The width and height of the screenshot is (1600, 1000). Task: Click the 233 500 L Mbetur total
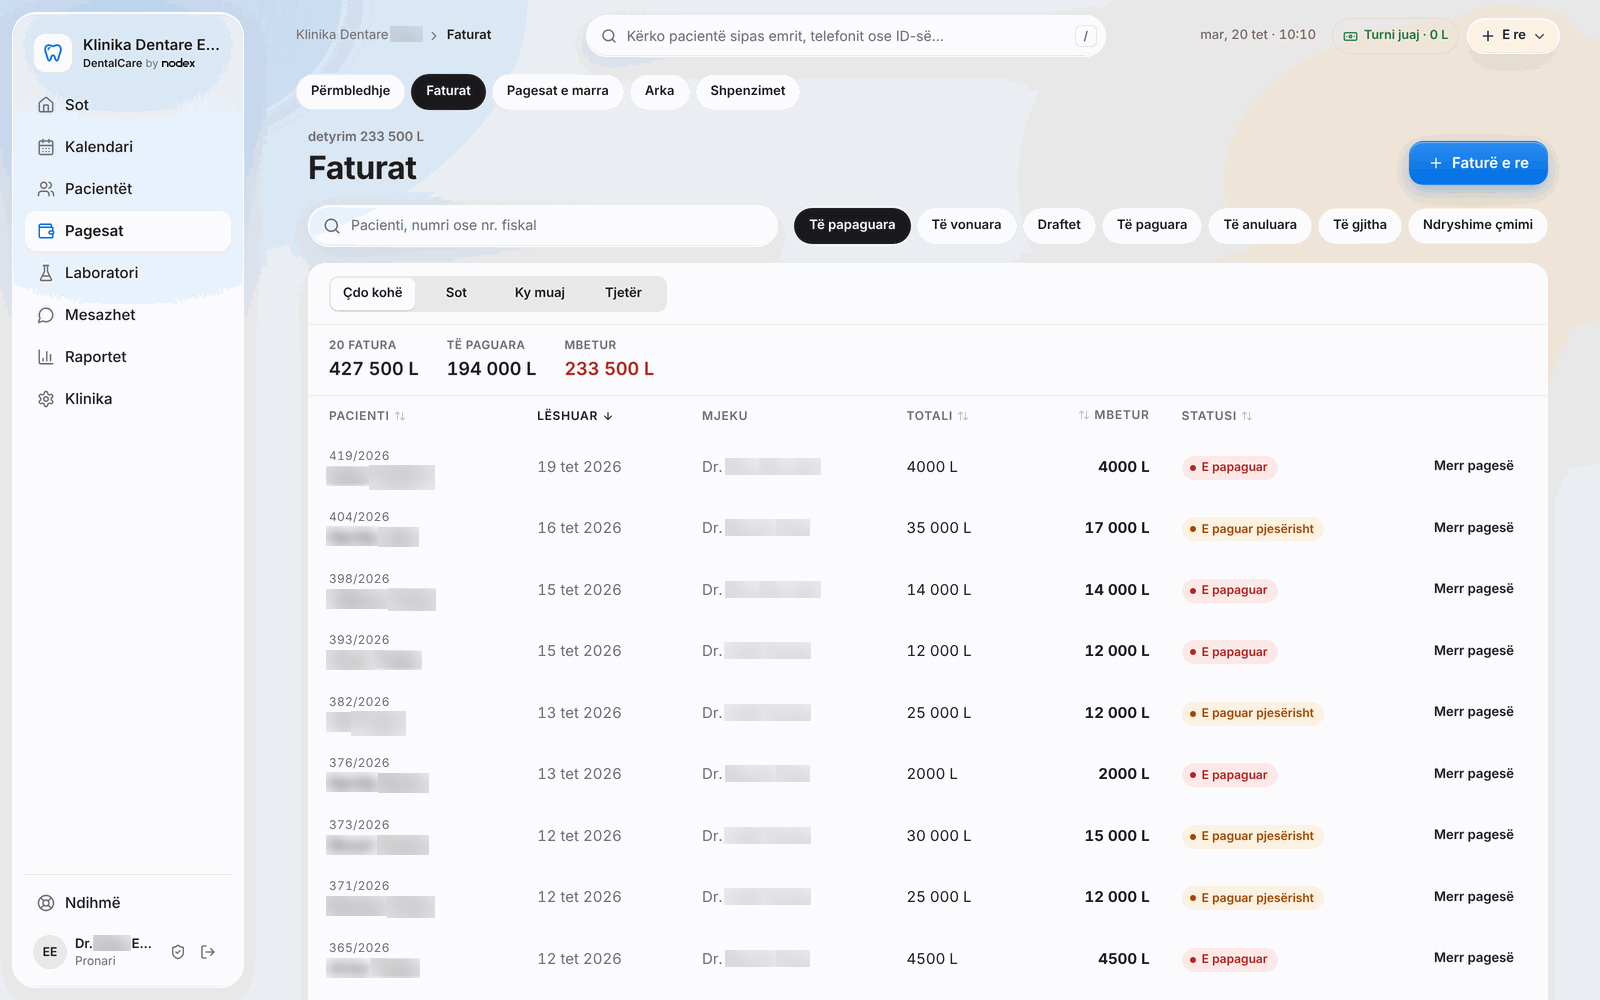click(x=609, y=369)
